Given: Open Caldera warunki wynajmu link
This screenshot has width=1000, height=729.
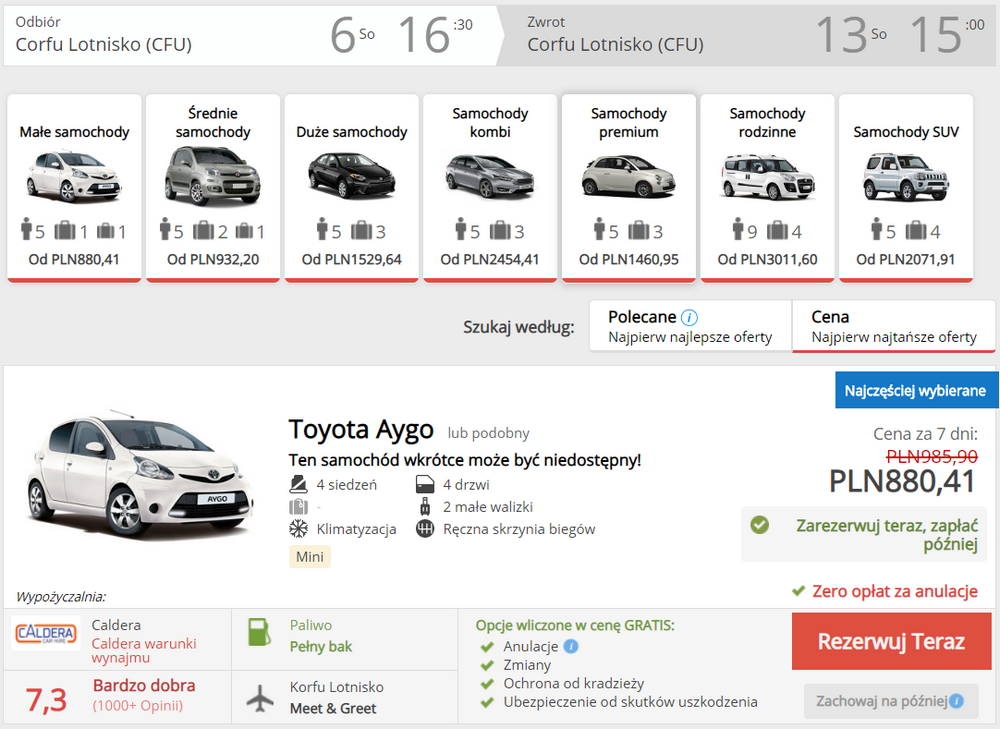Looking at the screenshot, I should coord(143,651).
